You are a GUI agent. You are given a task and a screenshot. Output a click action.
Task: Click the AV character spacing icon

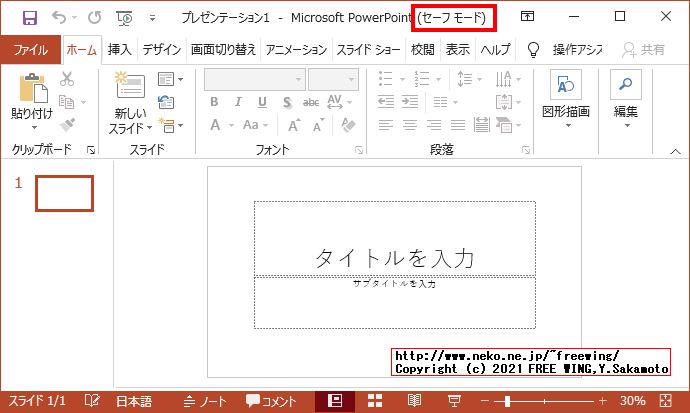[x=335, y=102]
